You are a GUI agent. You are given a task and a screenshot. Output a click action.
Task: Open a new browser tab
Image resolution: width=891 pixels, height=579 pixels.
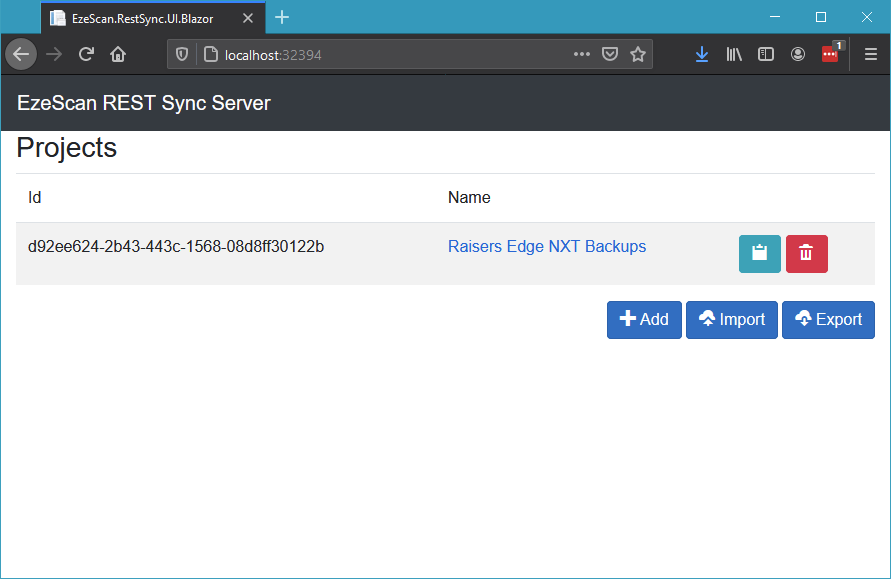pos(282,18)
